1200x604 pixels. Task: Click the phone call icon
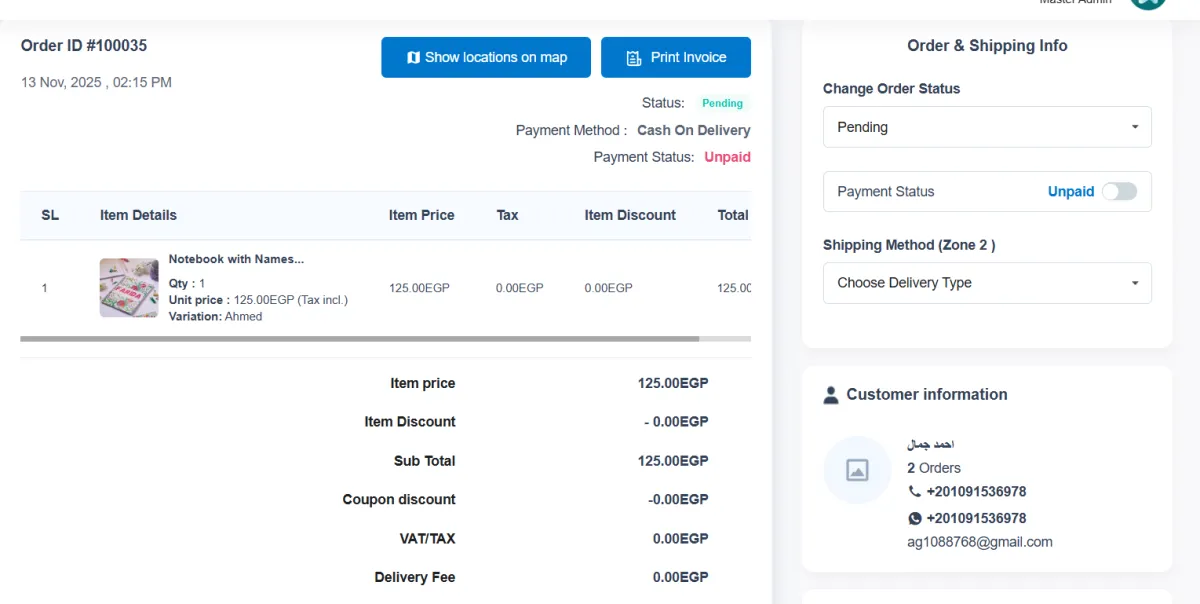click(914, 492)
